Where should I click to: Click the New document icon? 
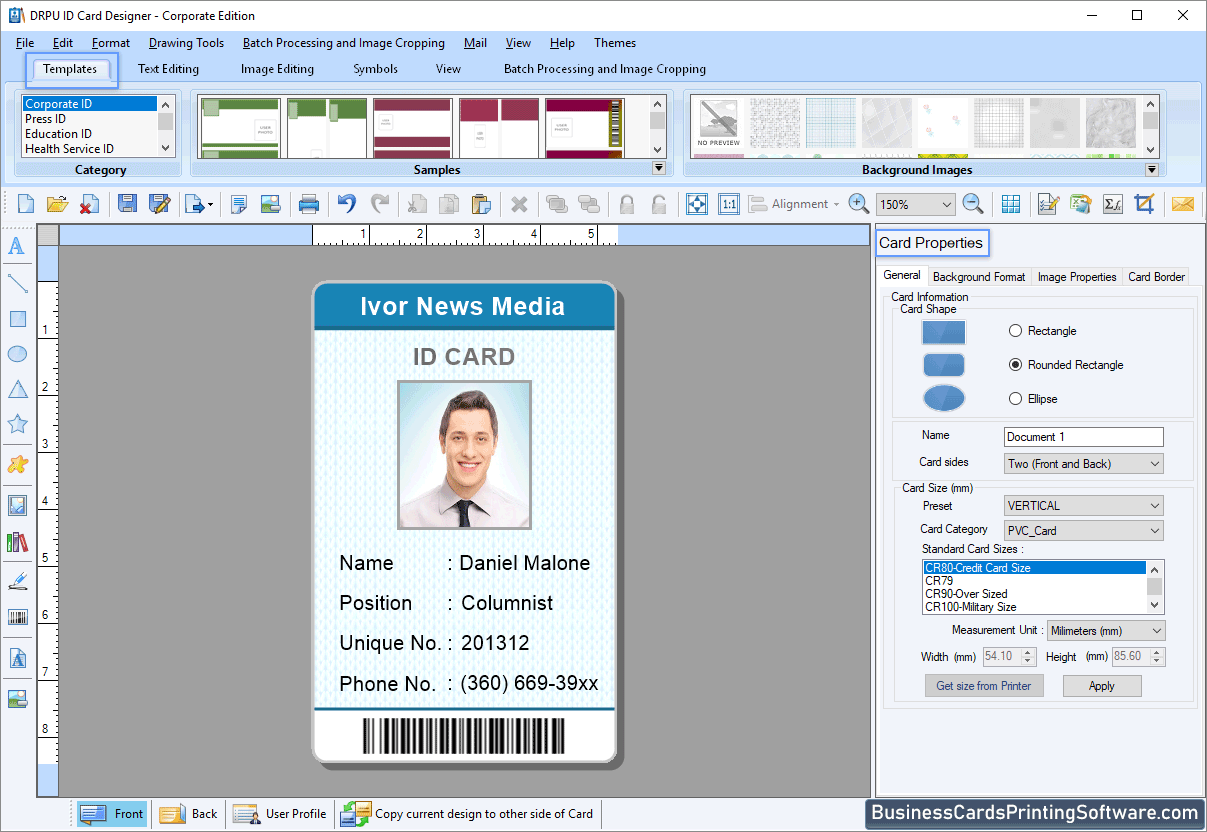tap(26, 204)
